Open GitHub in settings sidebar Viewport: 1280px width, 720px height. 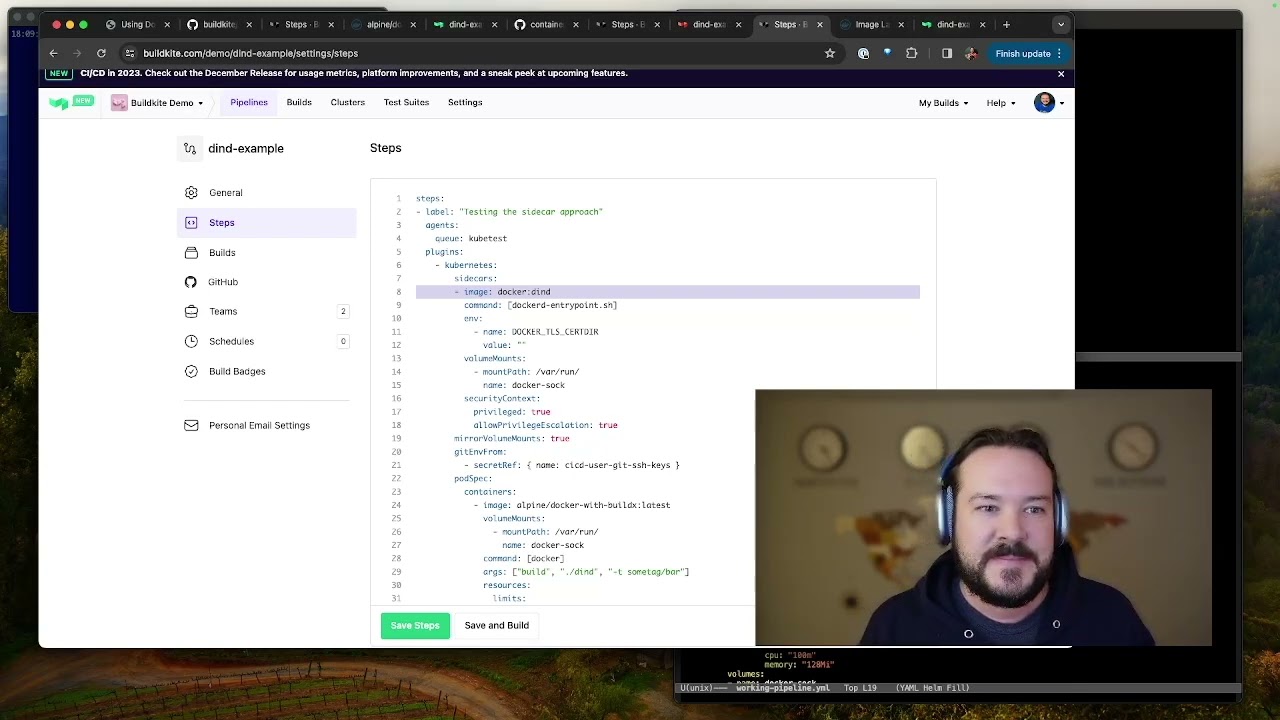[223, 282]
